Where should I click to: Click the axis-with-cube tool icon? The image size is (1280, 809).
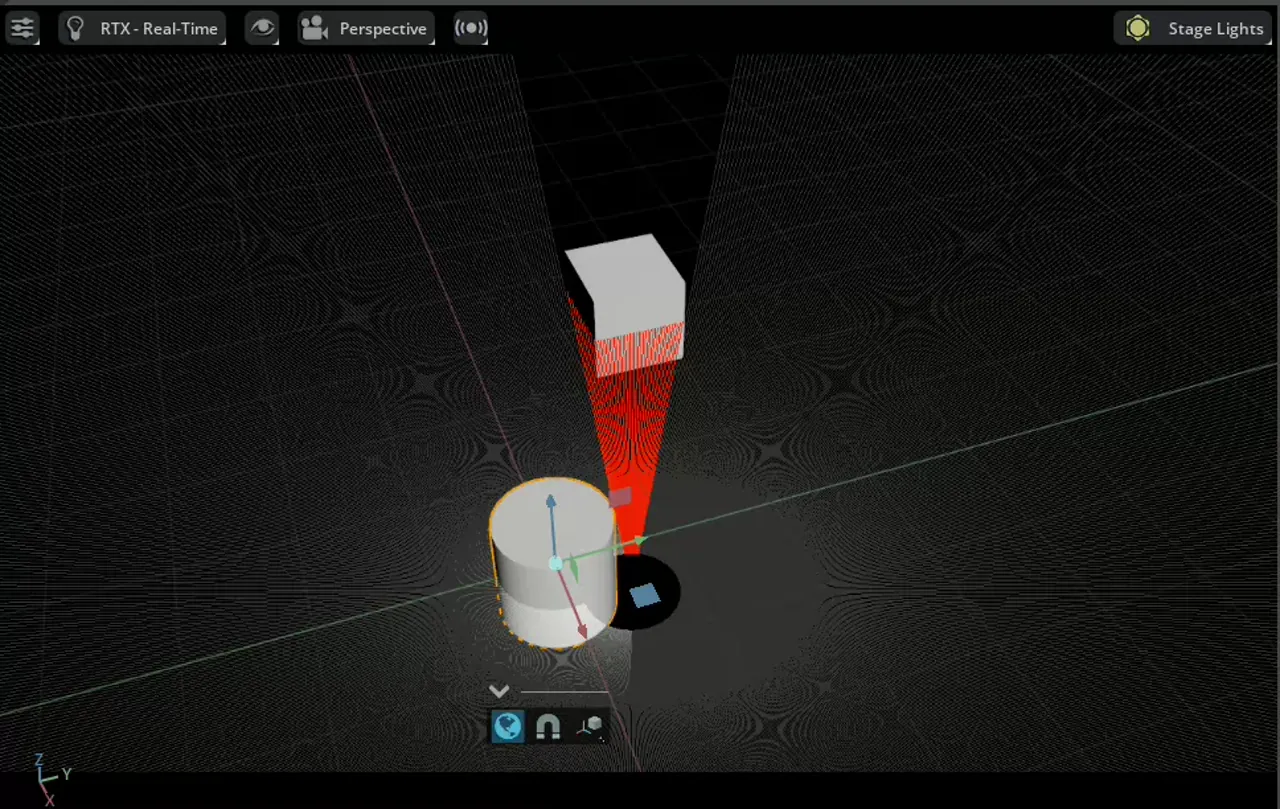(x=590, y=726)
